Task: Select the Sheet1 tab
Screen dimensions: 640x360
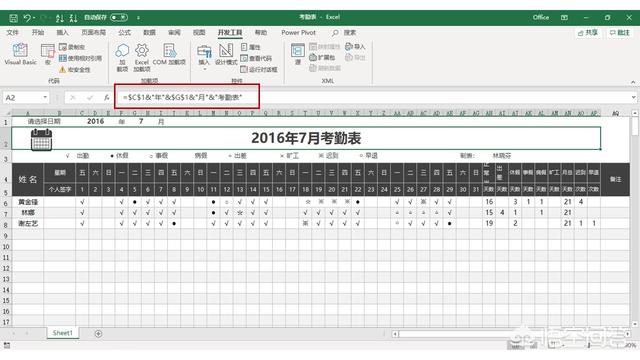Action: click(x=62, y=333)
